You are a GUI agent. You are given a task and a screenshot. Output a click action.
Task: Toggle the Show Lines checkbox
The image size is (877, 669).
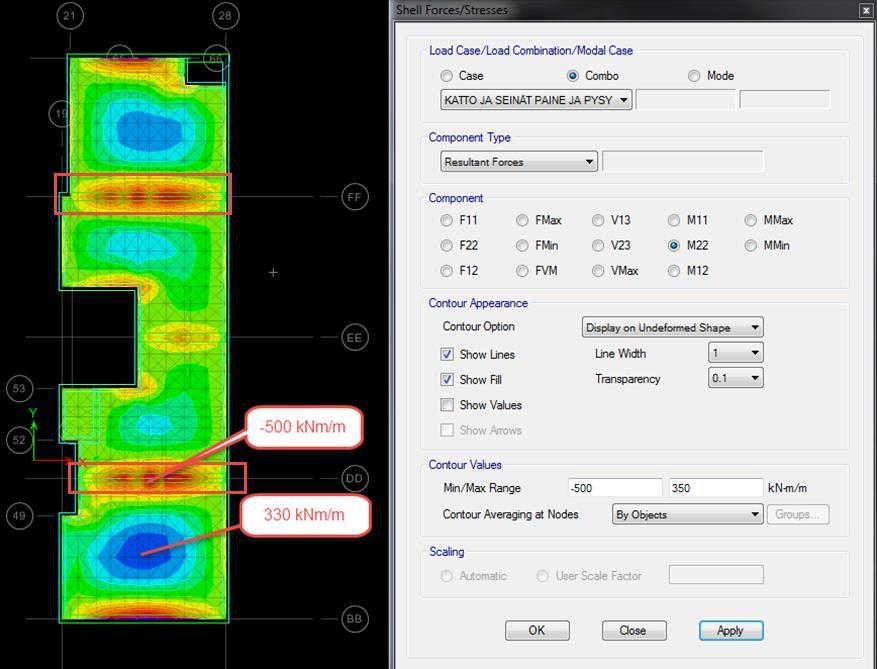(447, 354)
